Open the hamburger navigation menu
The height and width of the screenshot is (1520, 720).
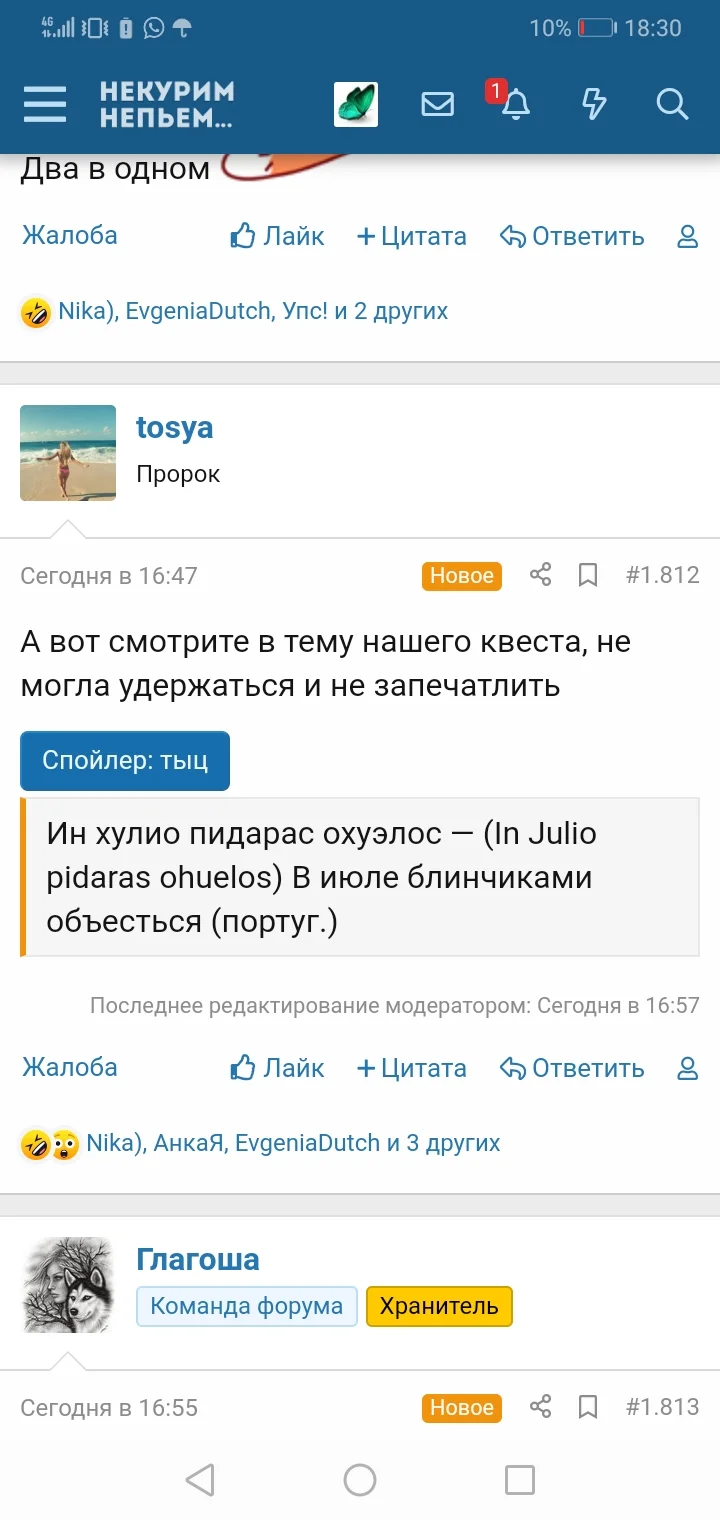[x=44, y=103]
